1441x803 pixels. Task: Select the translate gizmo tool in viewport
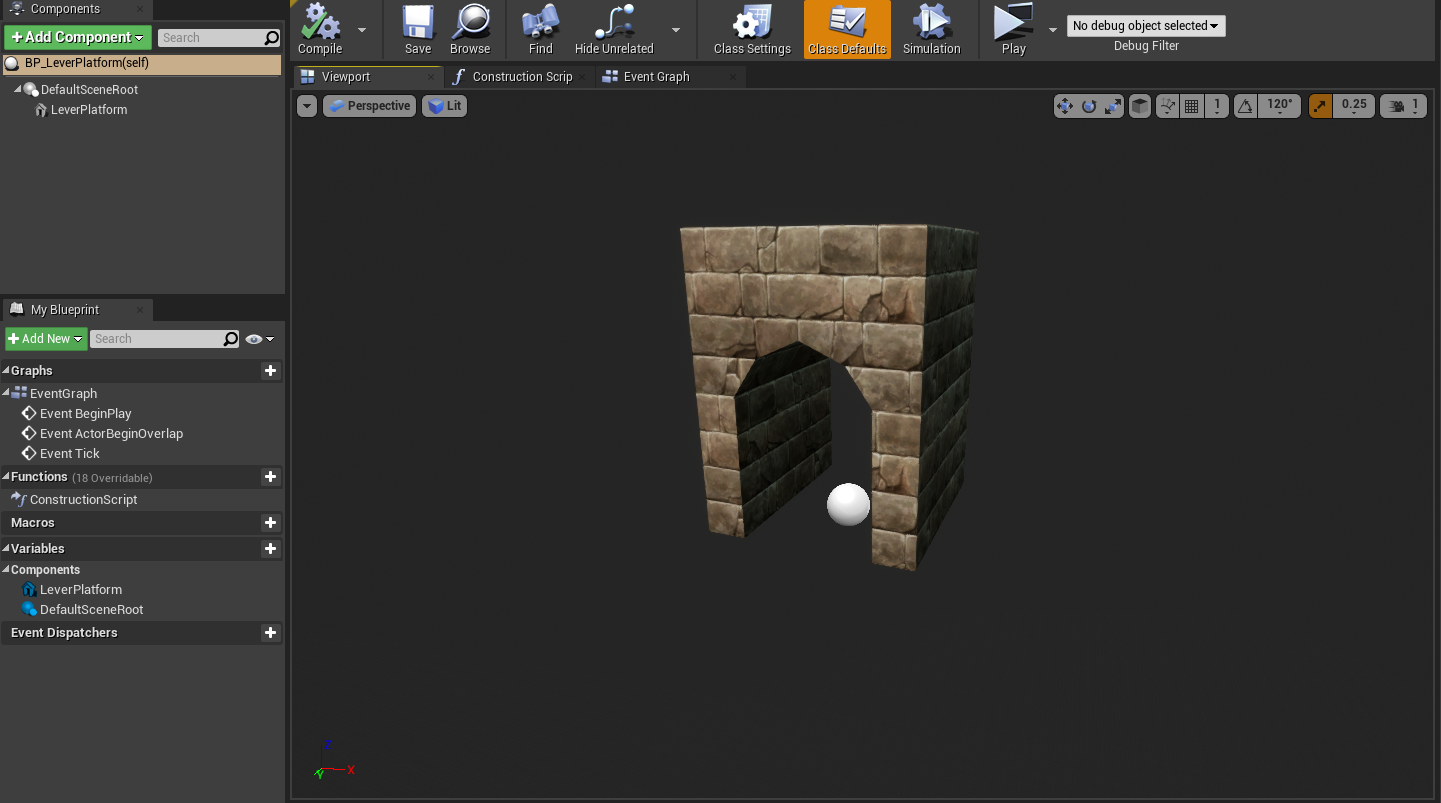1065,106
